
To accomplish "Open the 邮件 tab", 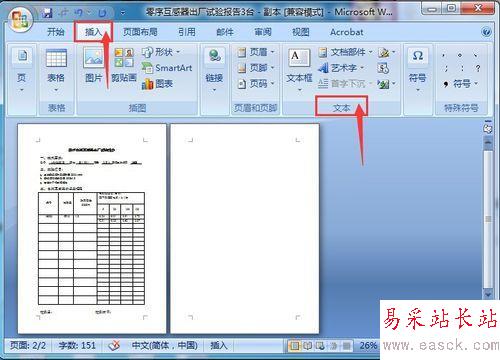I will pyautogui.click(x=225, y=32).
